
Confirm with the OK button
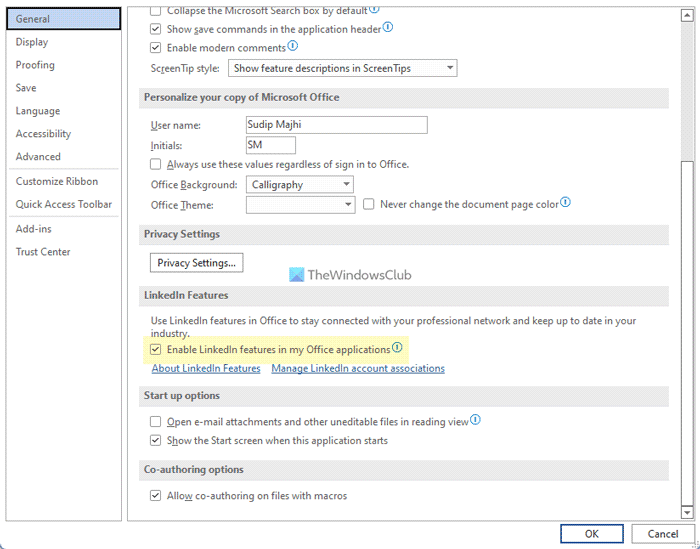coord(592,534)
